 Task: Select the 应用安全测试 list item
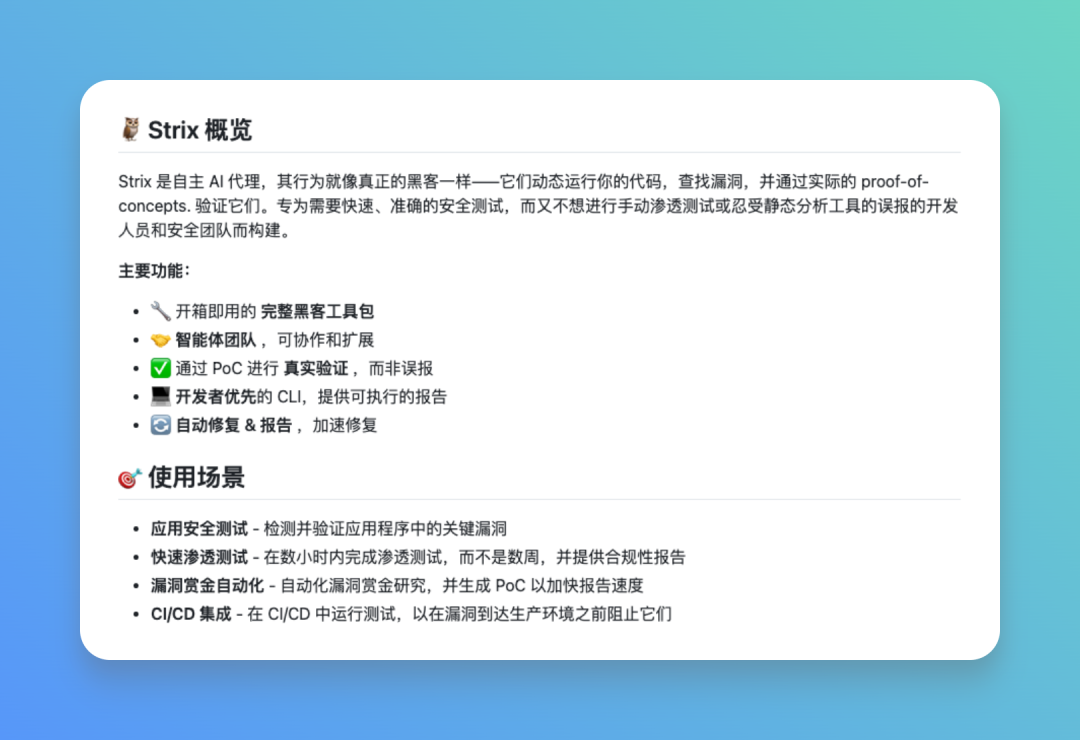(x=197, y=528)
